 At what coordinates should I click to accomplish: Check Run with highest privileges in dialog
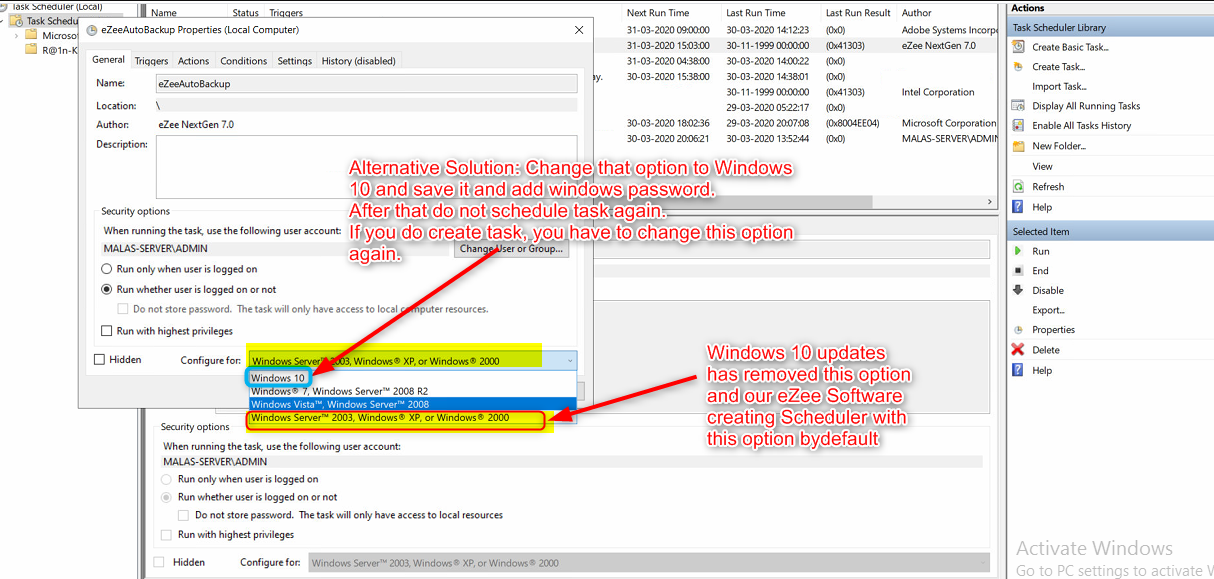(x=107, y=331)
